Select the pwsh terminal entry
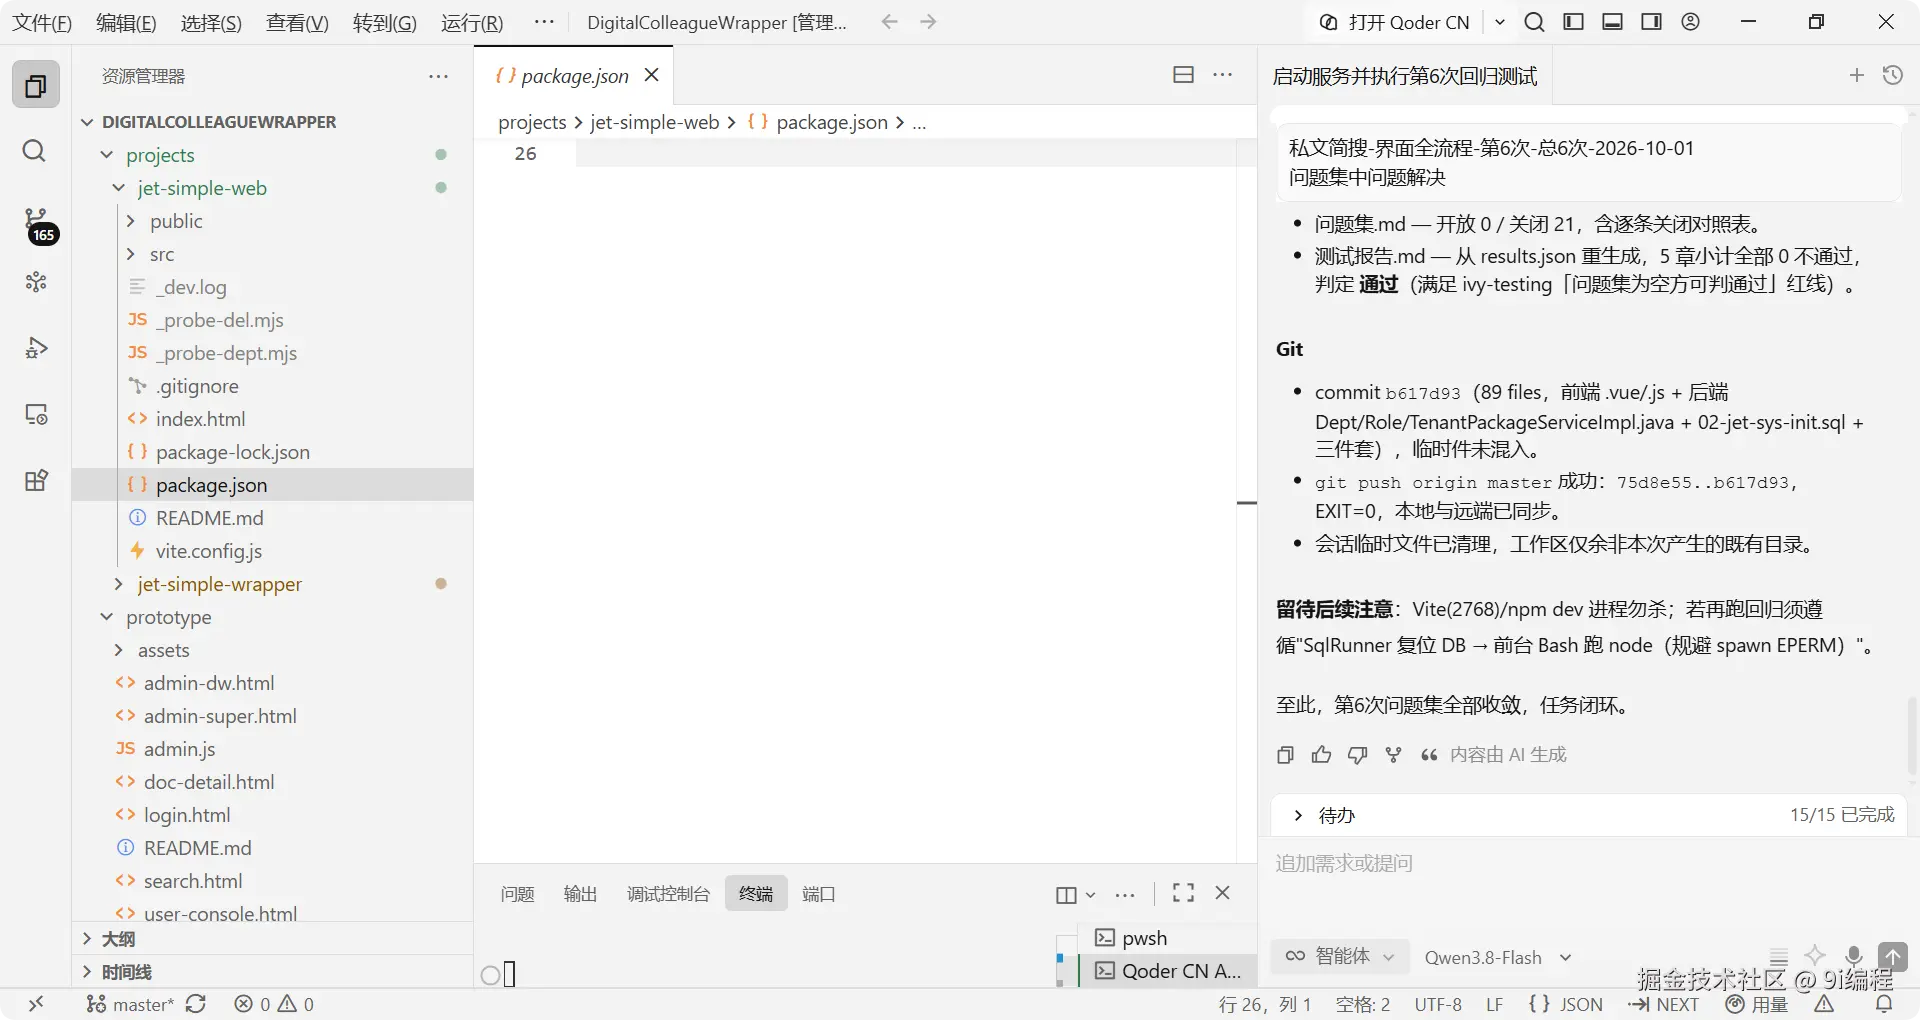Image resolution: width=1920 pixels, height=1020 pixels. tap(1168, 938)
